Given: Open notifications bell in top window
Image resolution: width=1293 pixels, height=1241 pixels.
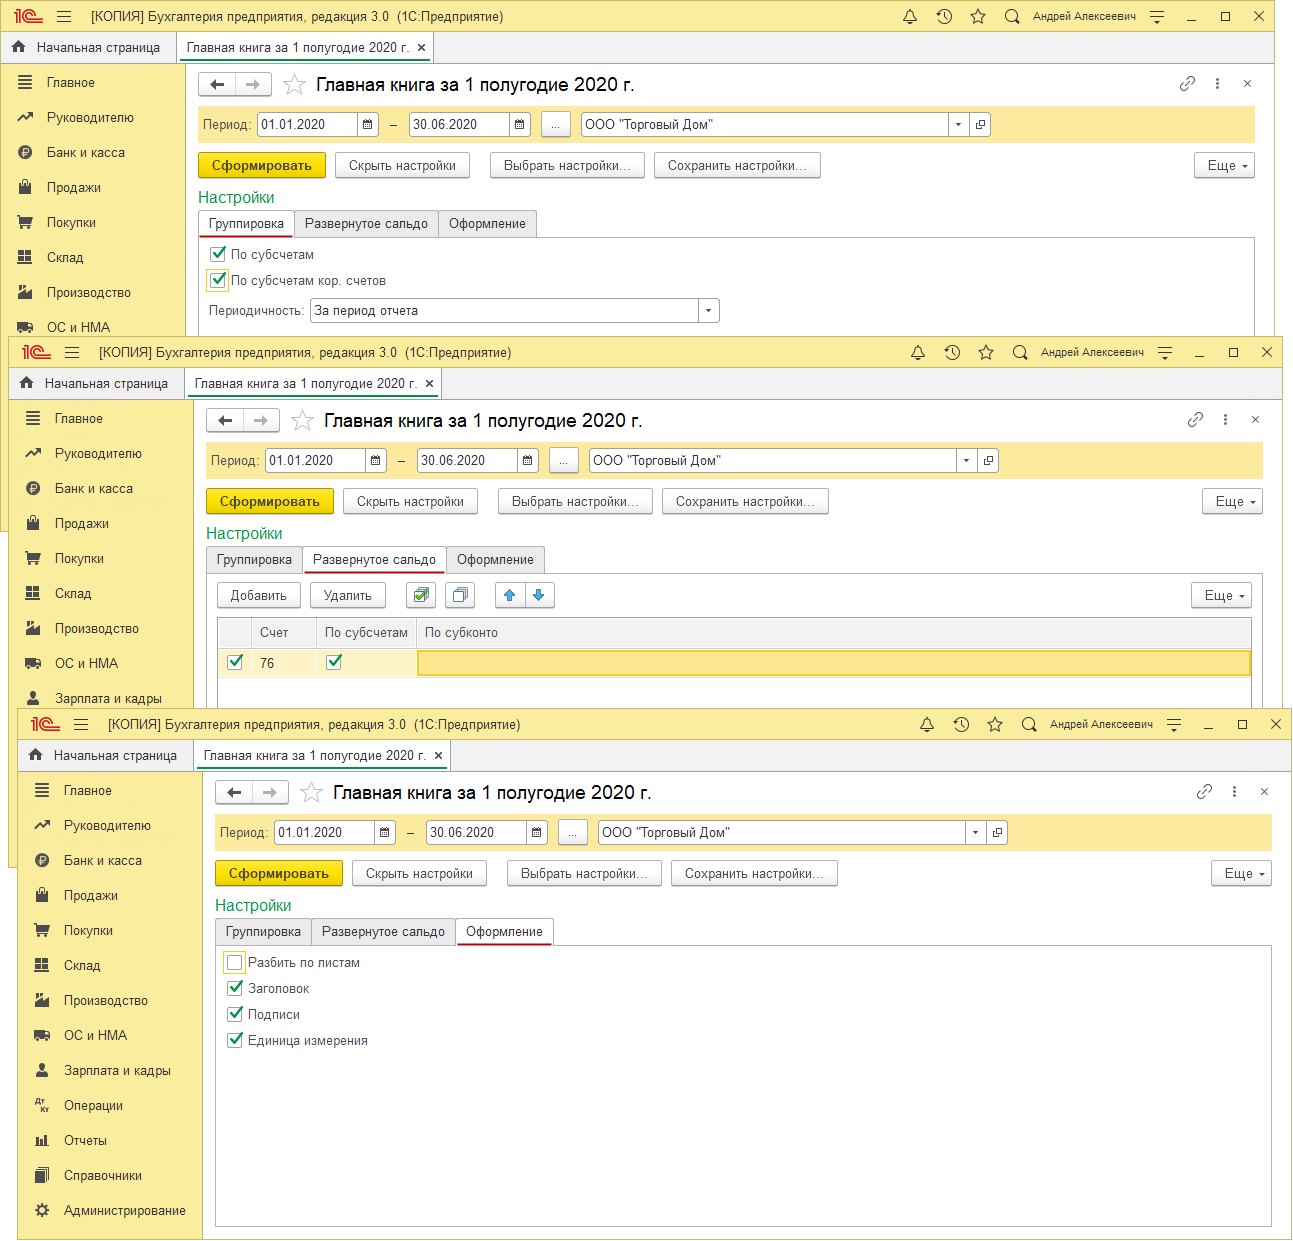Looking at the screenshot, I should click(910, 16).
